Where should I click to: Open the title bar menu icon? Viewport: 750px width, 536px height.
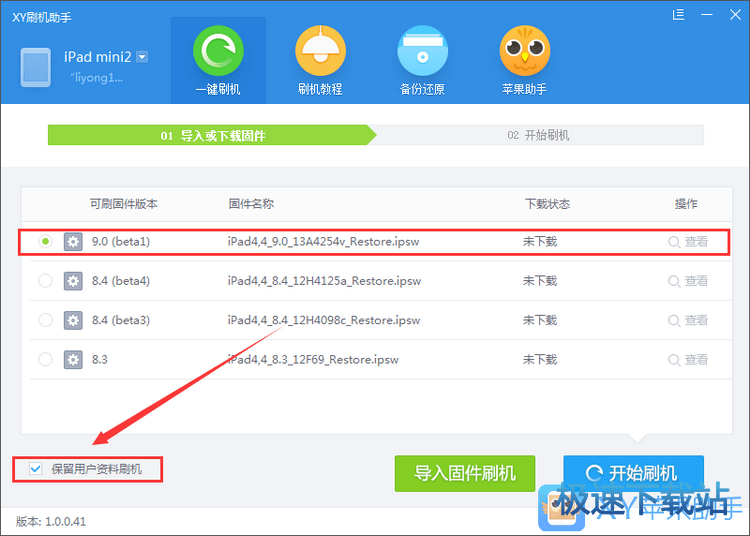tap(678, 15)
